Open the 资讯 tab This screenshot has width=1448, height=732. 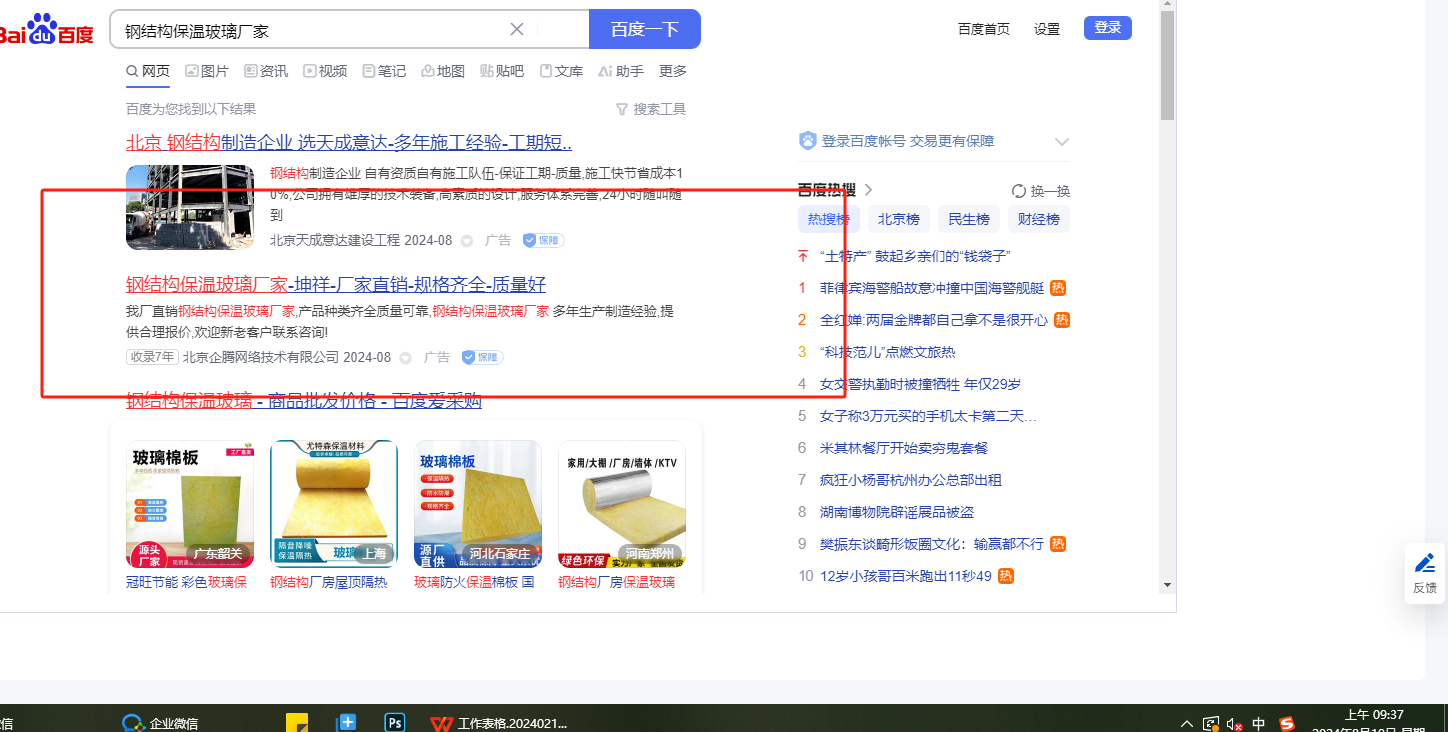pyautogui.click(x=266, y=71)
